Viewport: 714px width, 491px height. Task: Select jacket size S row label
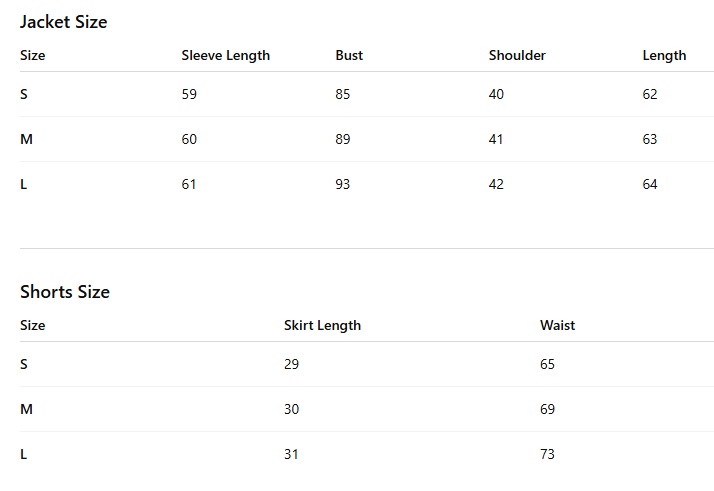coord(24,94)
